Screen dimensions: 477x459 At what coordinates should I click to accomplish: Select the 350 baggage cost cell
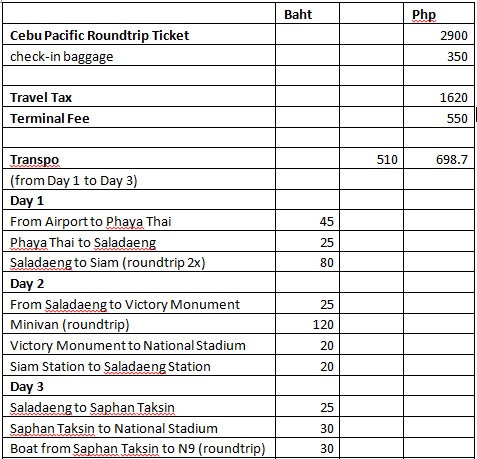pyautogui.click(x=439, y=55)
